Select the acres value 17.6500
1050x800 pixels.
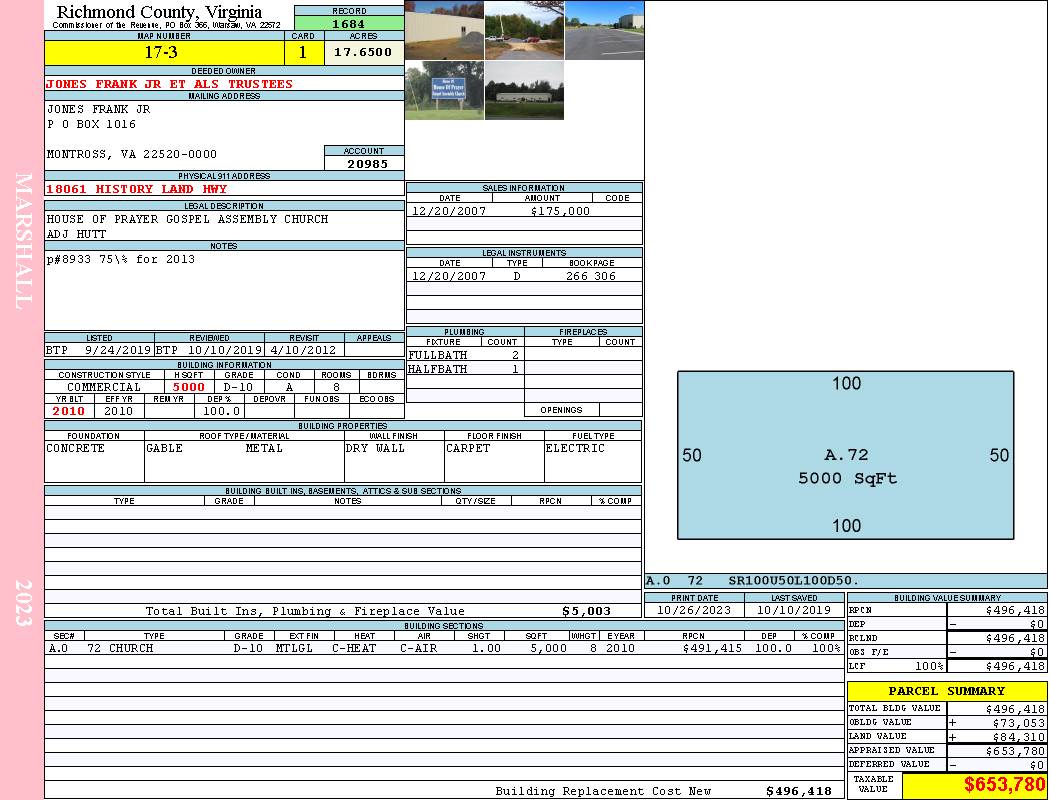click(x=363, y=52)
